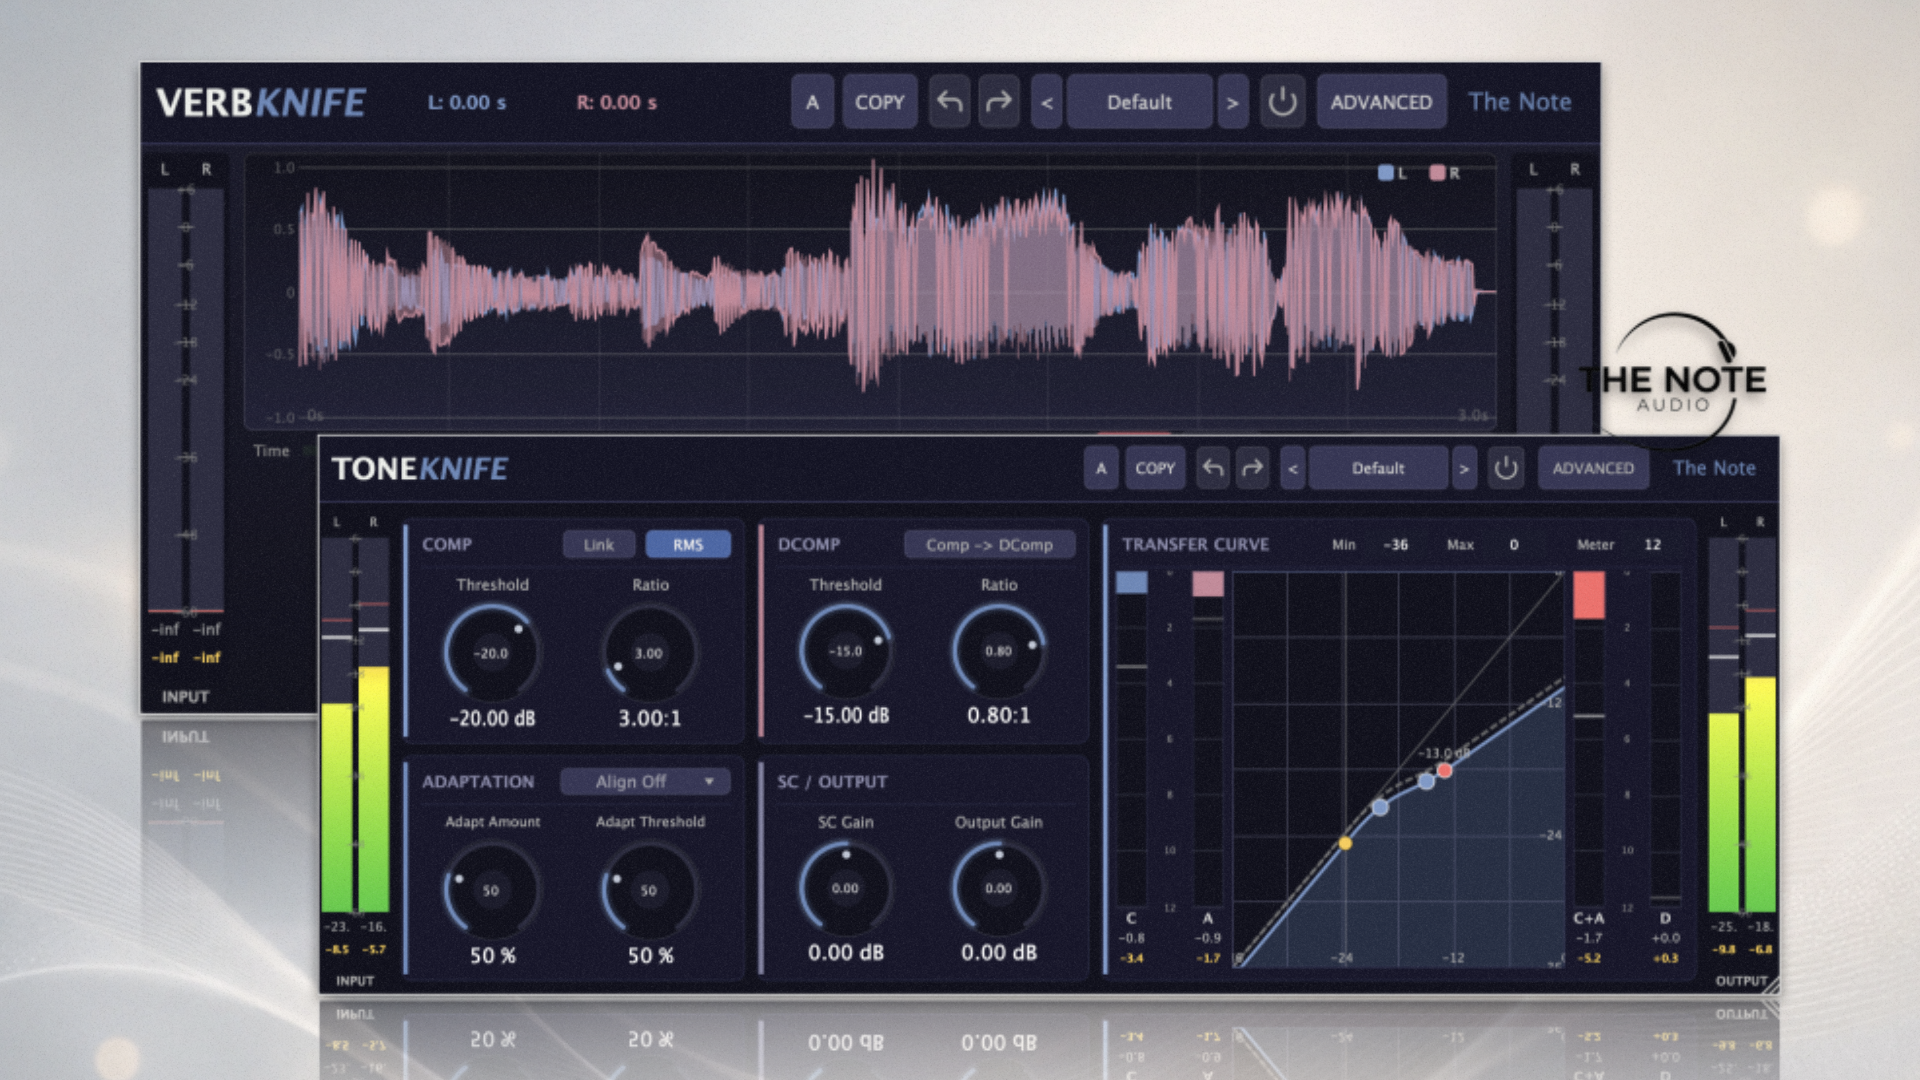The width and height of the screenshot is (1920, 1080).
Task: Open the Align Off adaptation dropdown
Action: pos(645,781)
